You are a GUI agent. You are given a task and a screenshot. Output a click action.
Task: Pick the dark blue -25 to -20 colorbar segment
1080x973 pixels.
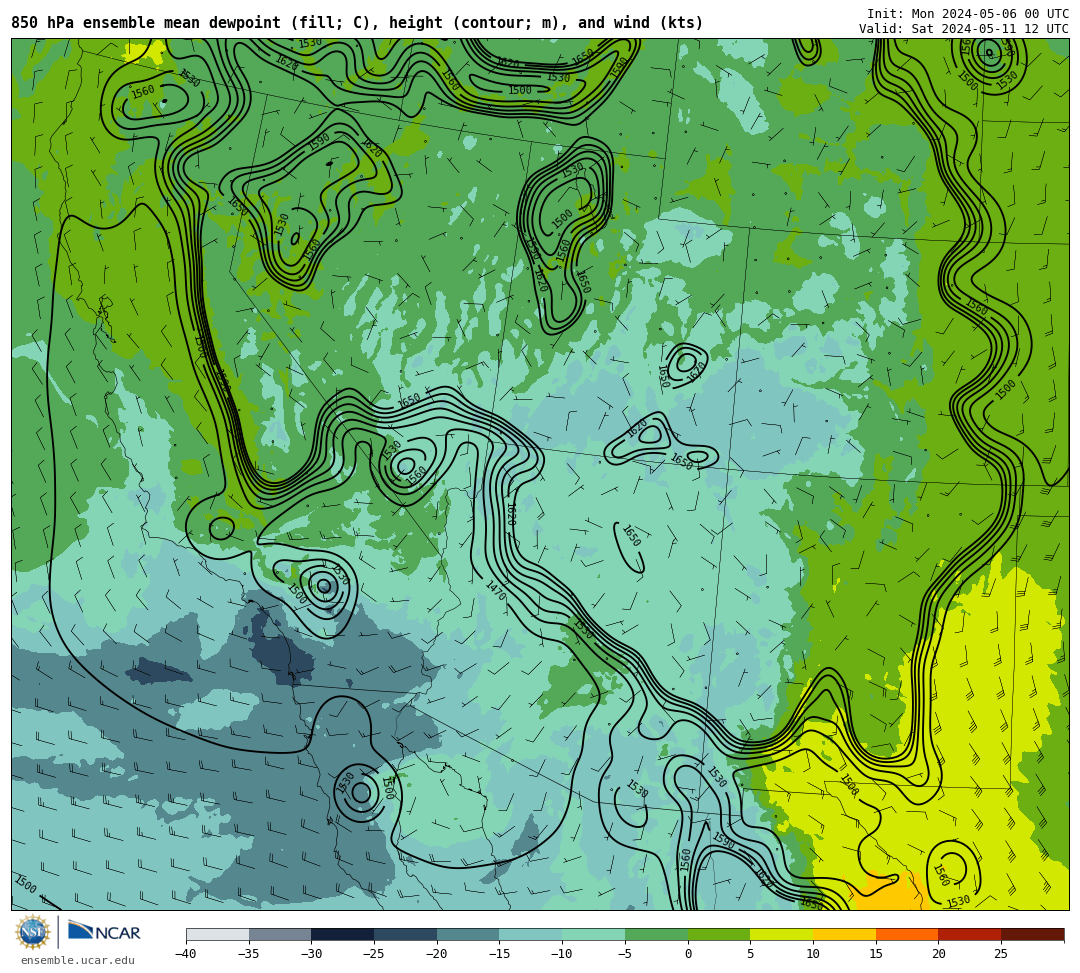pos(406,934)
